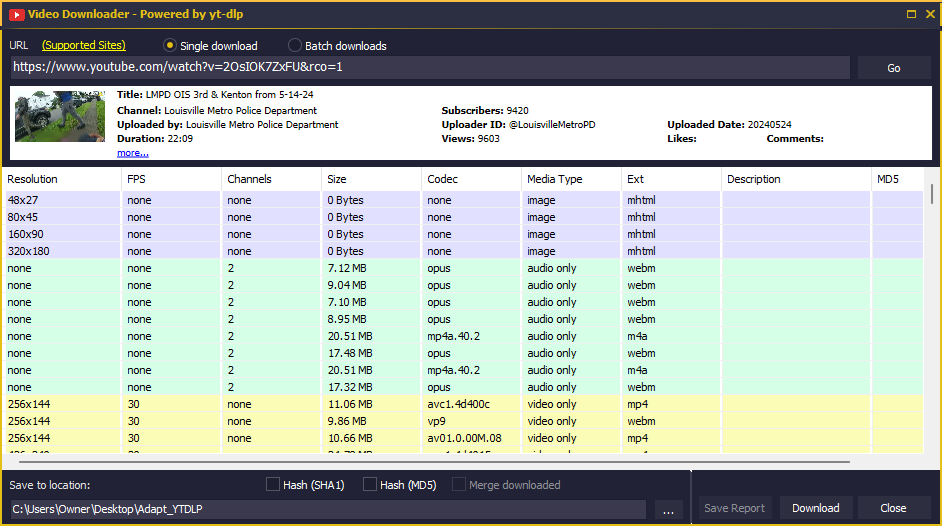Click the video thumbnail image
Viewport: 942px width, 526px height.
59,116
